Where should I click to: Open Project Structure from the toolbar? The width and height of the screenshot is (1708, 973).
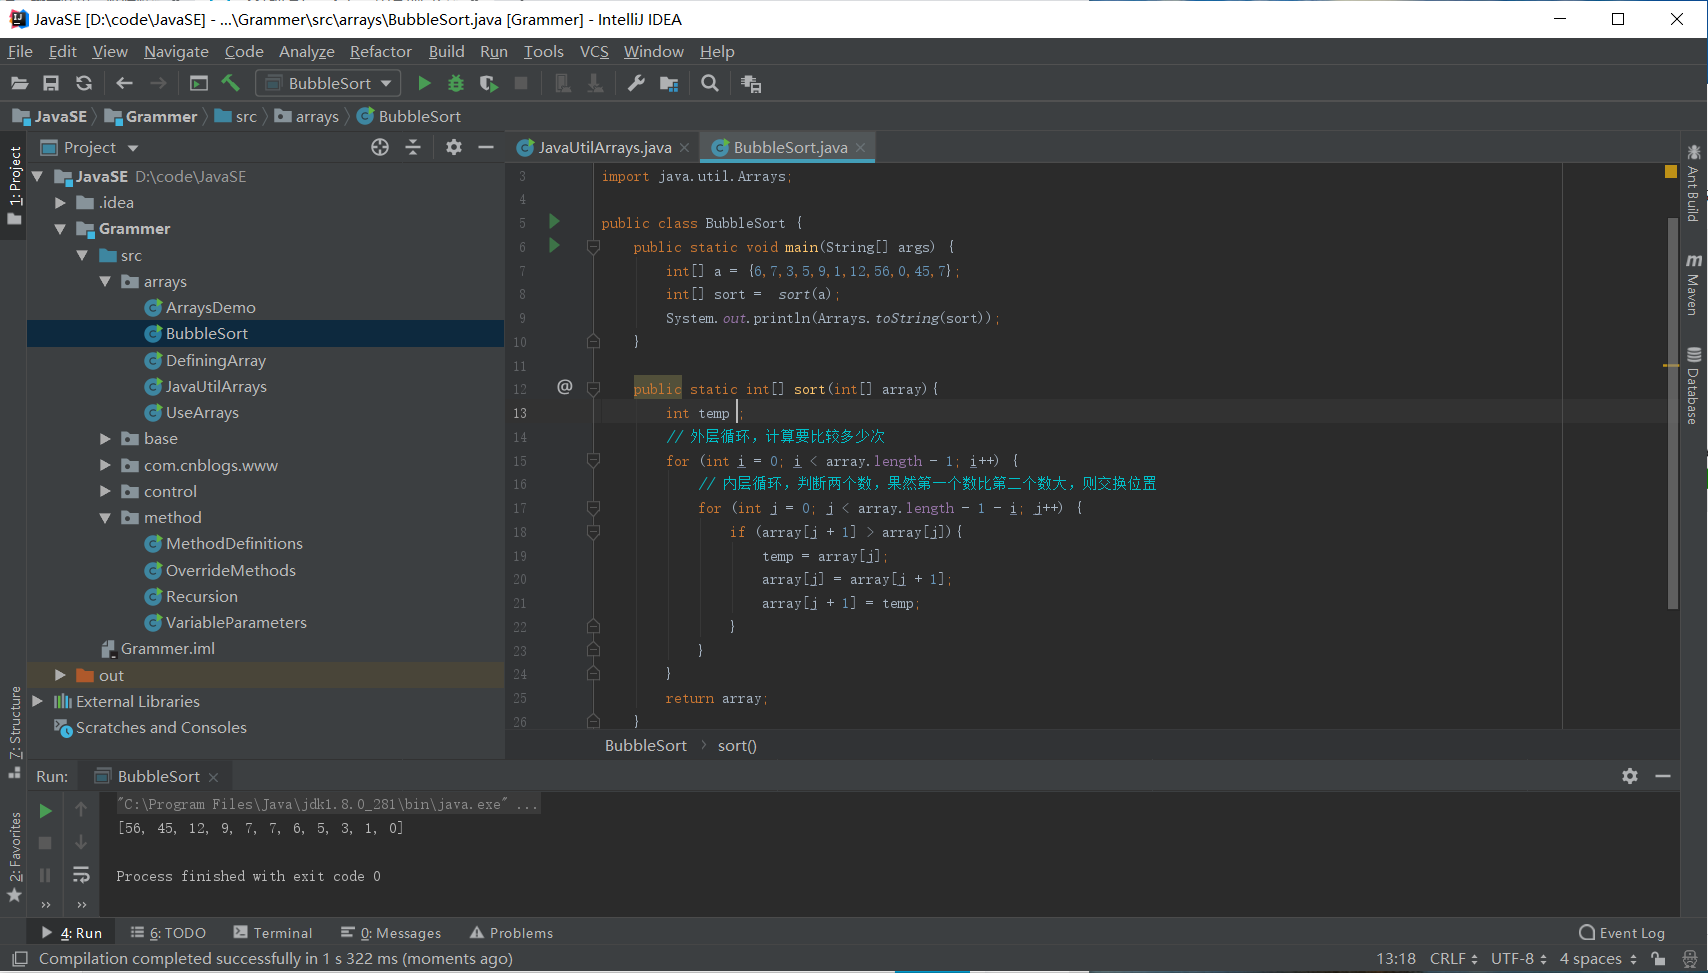point(669,84)
